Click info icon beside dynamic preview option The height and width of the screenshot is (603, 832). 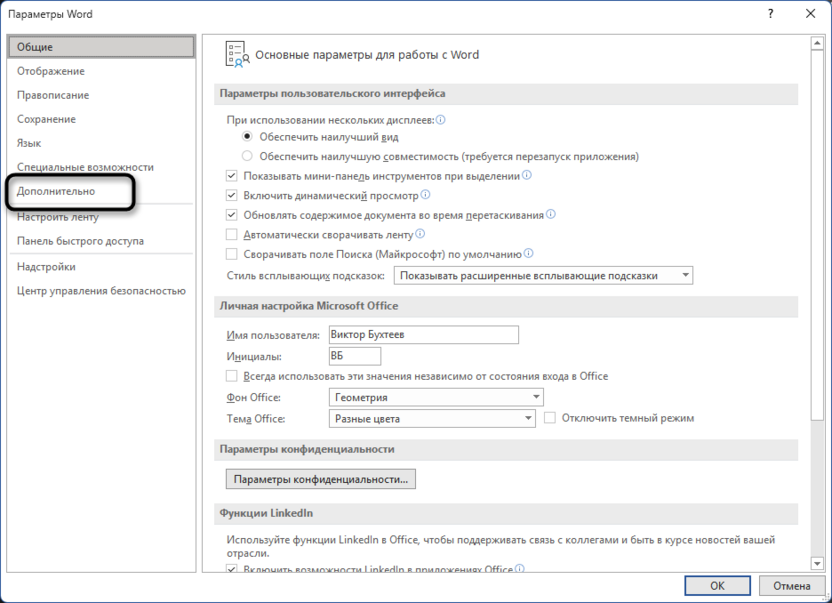pyautogui.click(x=425, y=195)
